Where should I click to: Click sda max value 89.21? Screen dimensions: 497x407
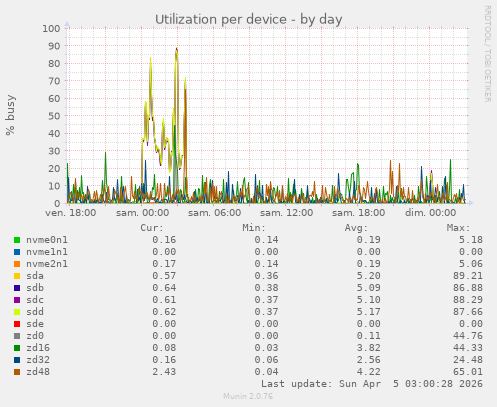click(x=468, y=276)
